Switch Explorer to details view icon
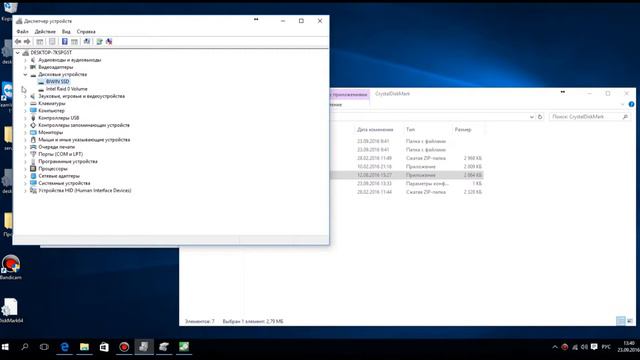640x360 pixels. (620, 321)
